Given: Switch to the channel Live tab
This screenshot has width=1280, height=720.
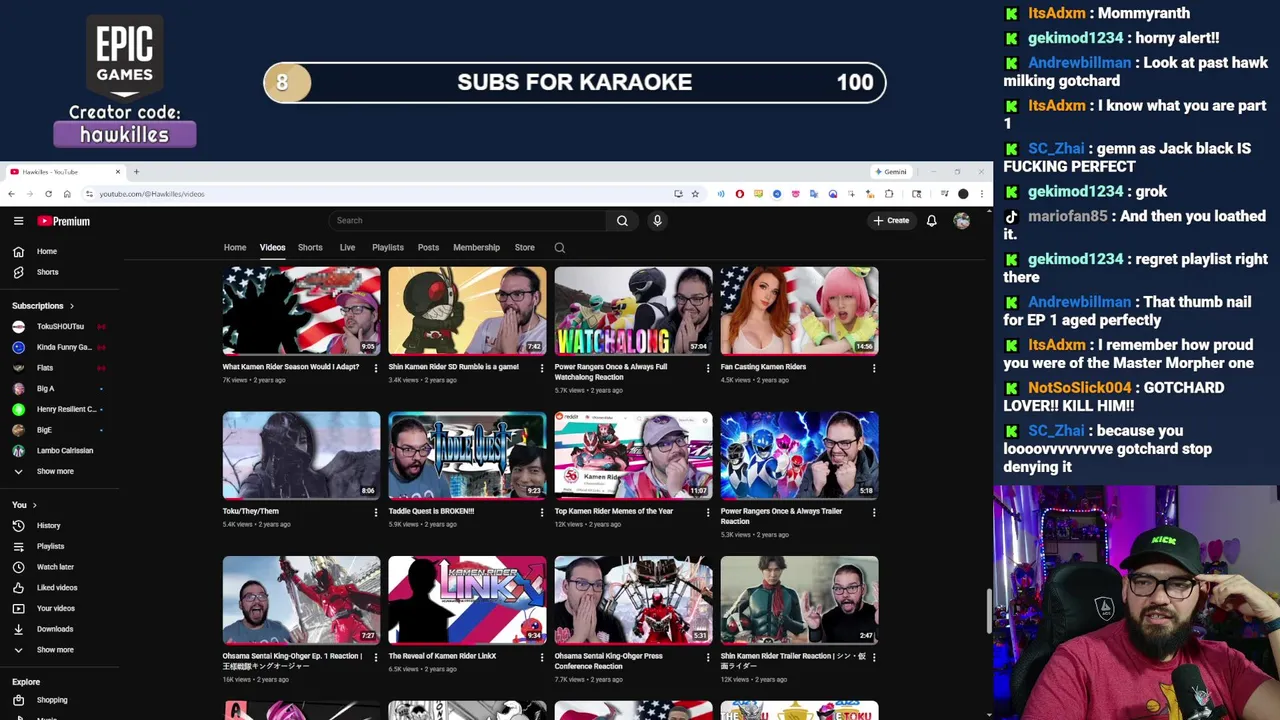Looking at the screenshot, I should pyautogui.click(x=347, y=248).
